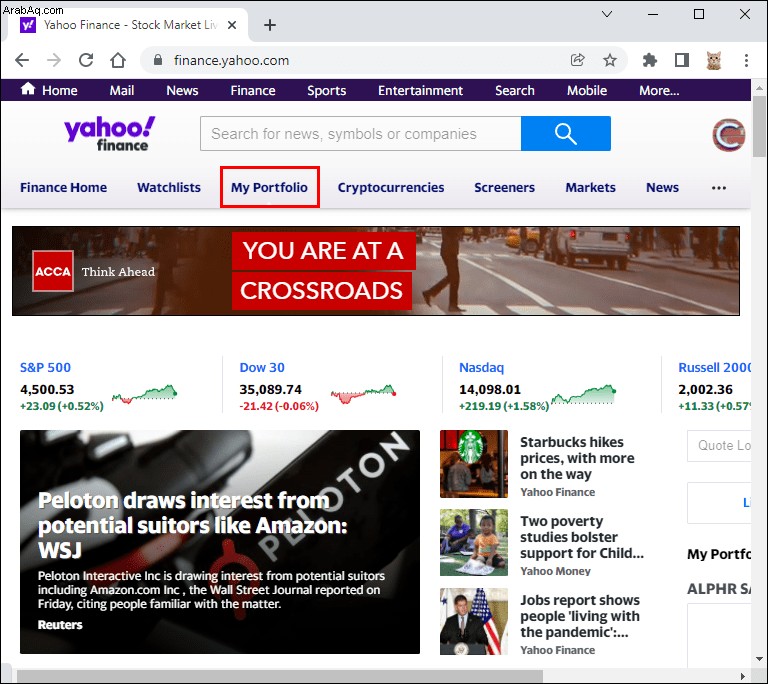Select the Finance Home tab

coord(63,188)
